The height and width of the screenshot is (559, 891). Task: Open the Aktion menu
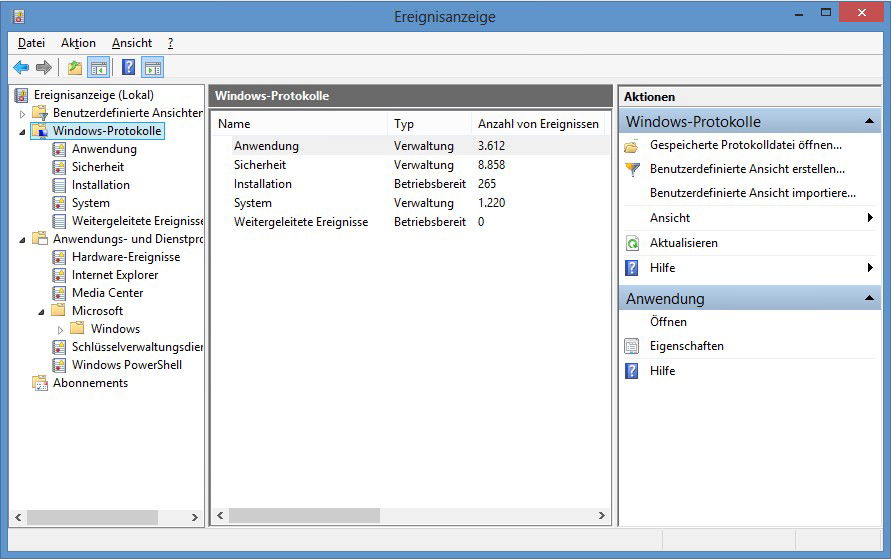[x=78, y=43]
